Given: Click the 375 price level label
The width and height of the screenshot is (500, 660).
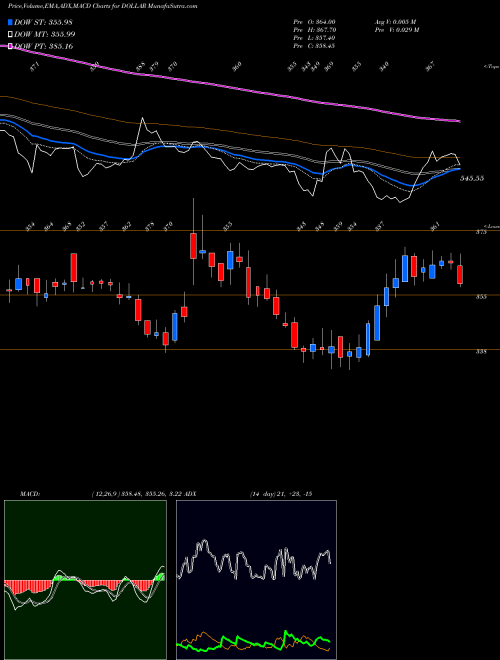Looking at the screenshot, I should pos(481,232).
